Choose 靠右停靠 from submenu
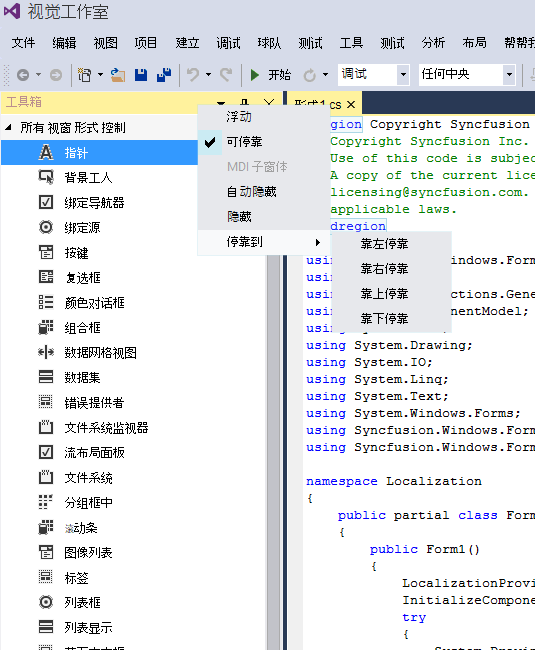 pyautogui.click(x=391, y=269)
